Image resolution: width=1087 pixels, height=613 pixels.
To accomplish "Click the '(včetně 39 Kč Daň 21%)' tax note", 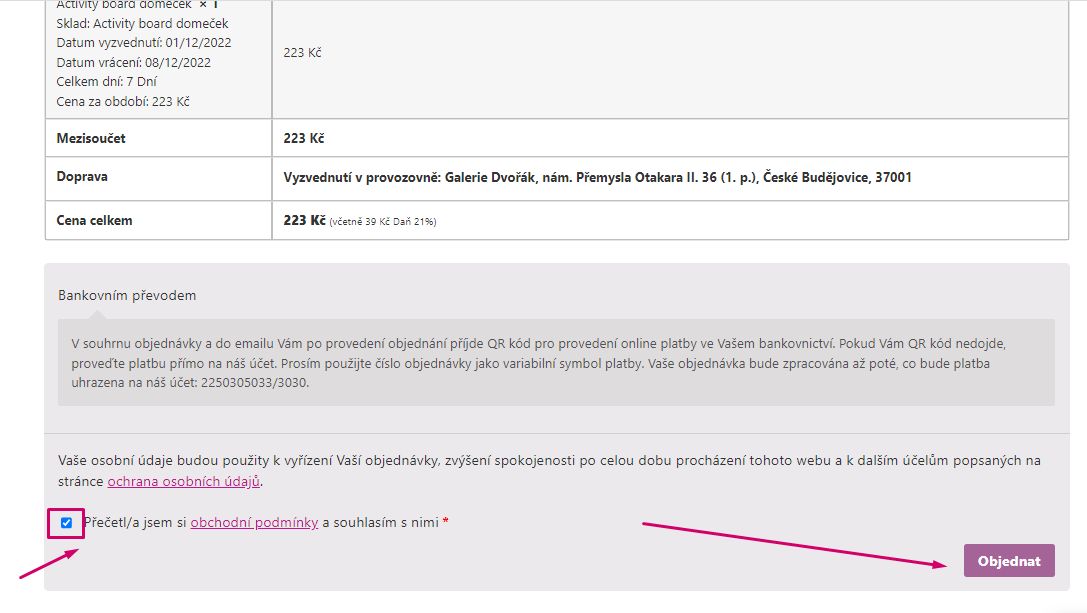I will [x=383, y=221].
